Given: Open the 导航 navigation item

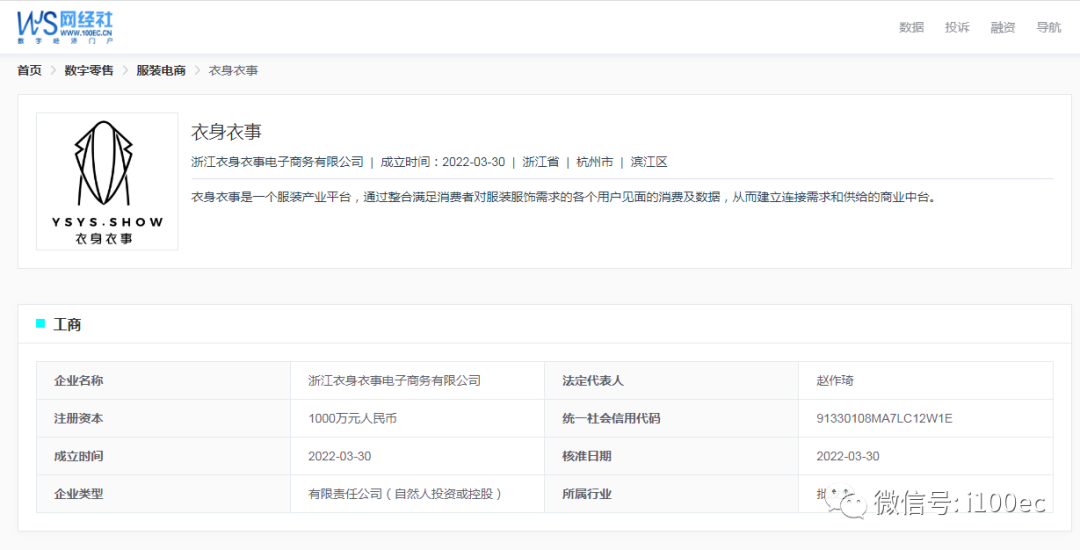Looking at the screenshot, I should pyautogui.click(x=1048, y=28).
